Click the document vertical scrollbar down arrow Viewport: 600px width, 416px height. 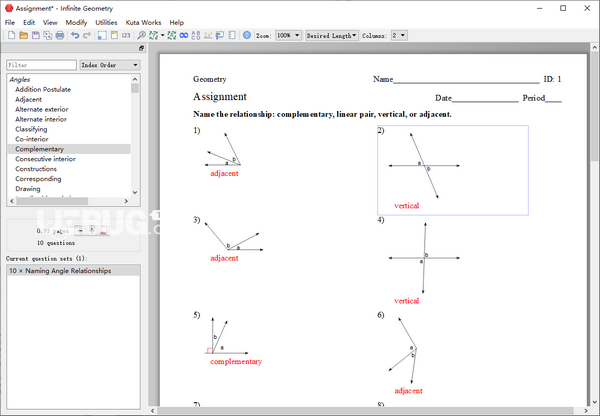point(595,402)
